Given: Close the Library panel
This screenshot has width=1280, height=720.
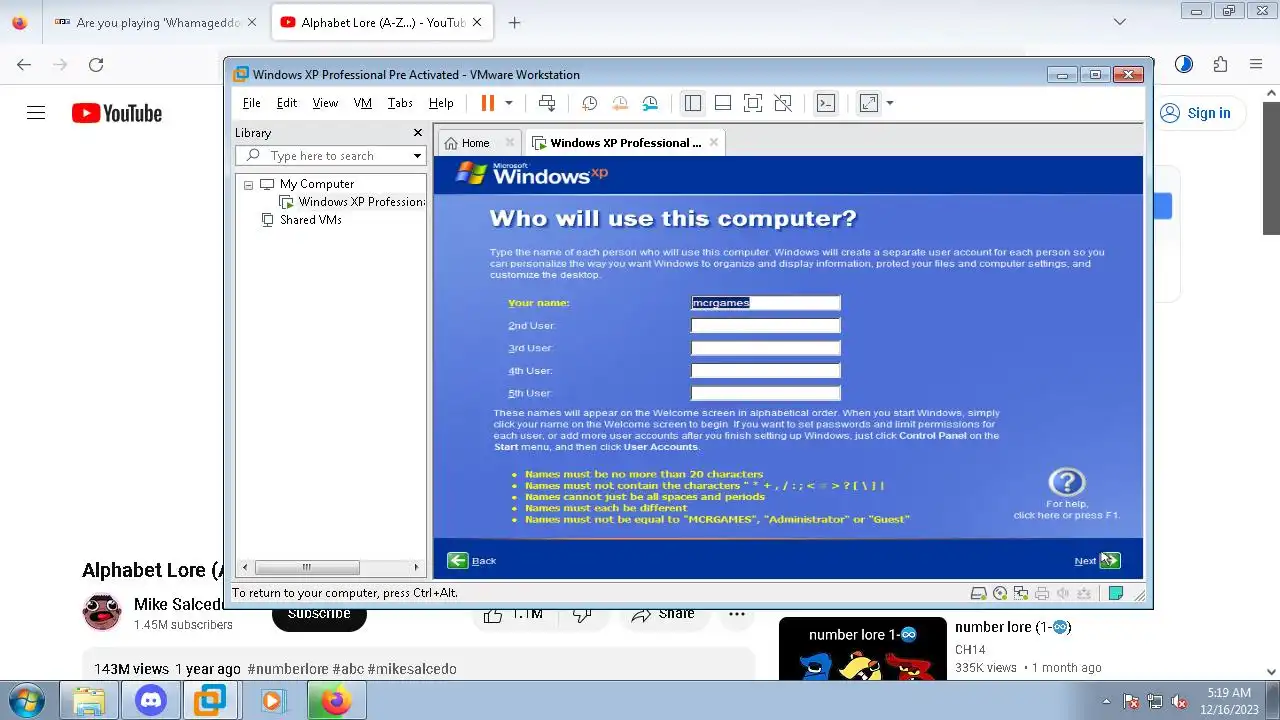Looking at the screenshot, I should [418, 132].
